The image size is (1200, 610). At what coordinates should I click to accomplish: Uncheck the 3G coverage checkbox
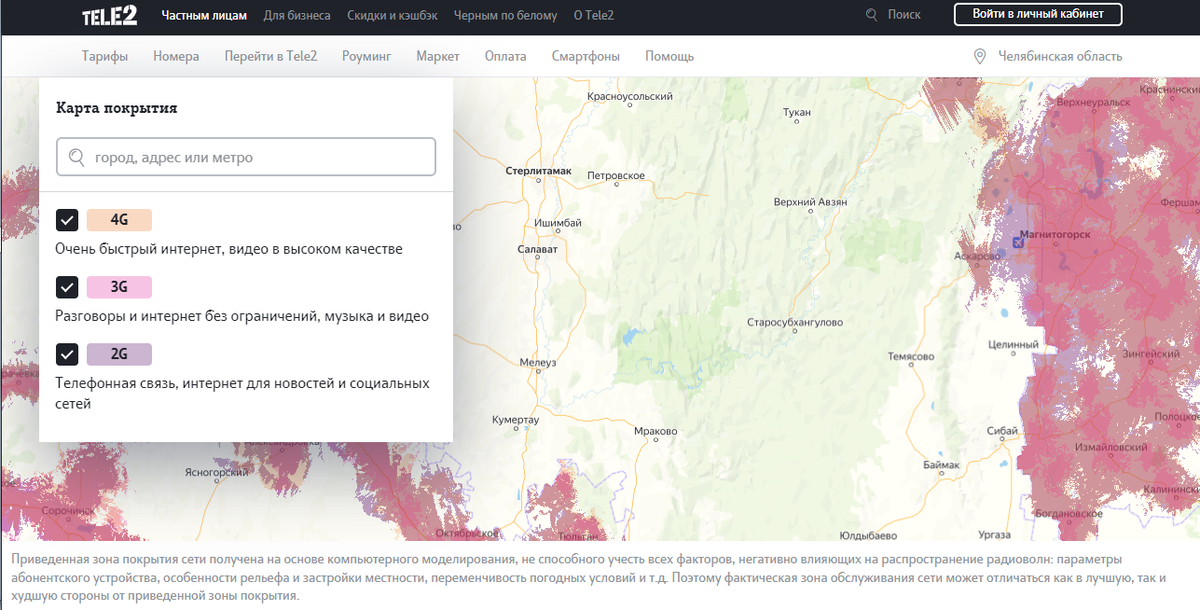coord(67,287)
